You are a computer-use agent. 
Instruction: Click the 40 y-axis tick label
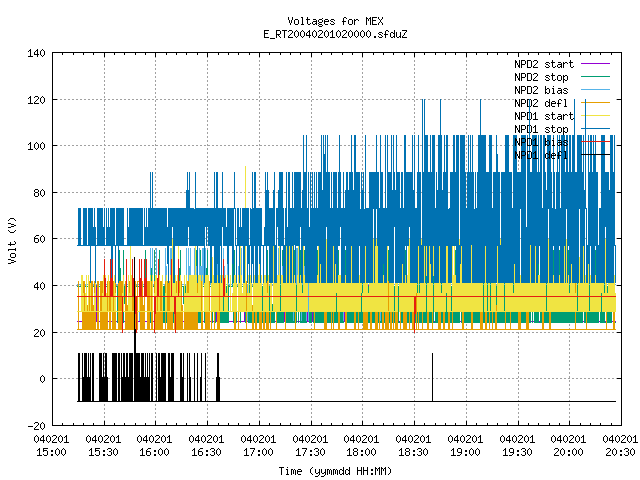[40, 286]
